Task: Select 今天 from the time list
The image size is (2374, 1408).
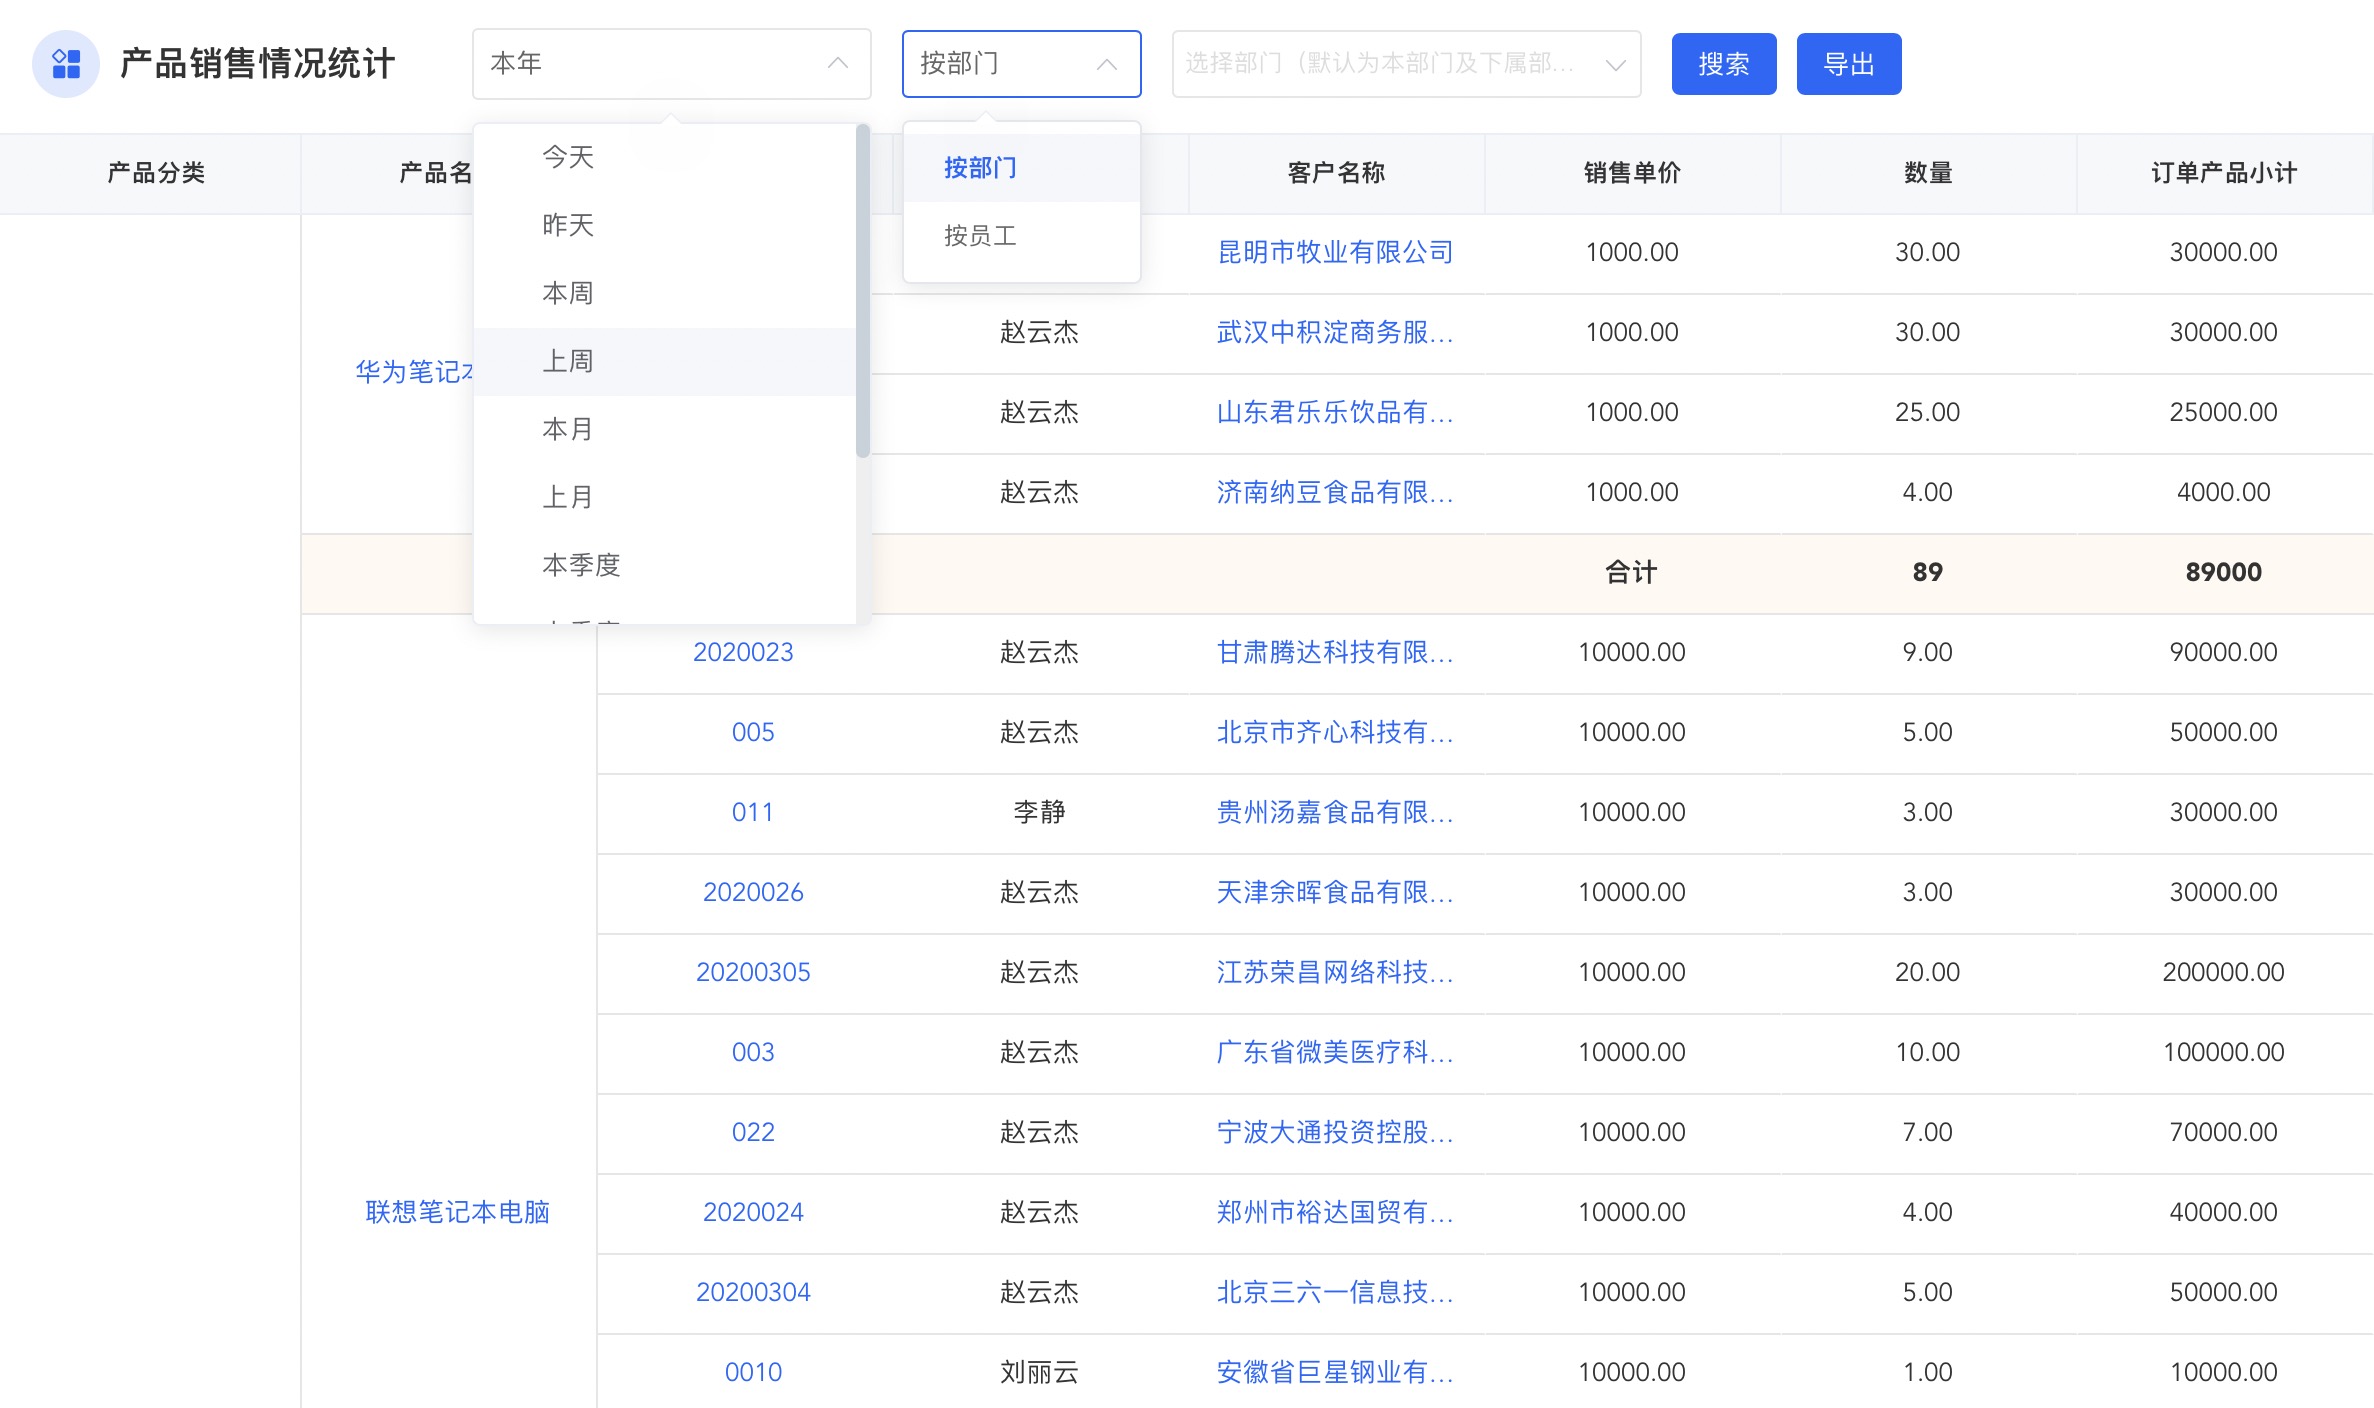Action: tap(568, 157)
